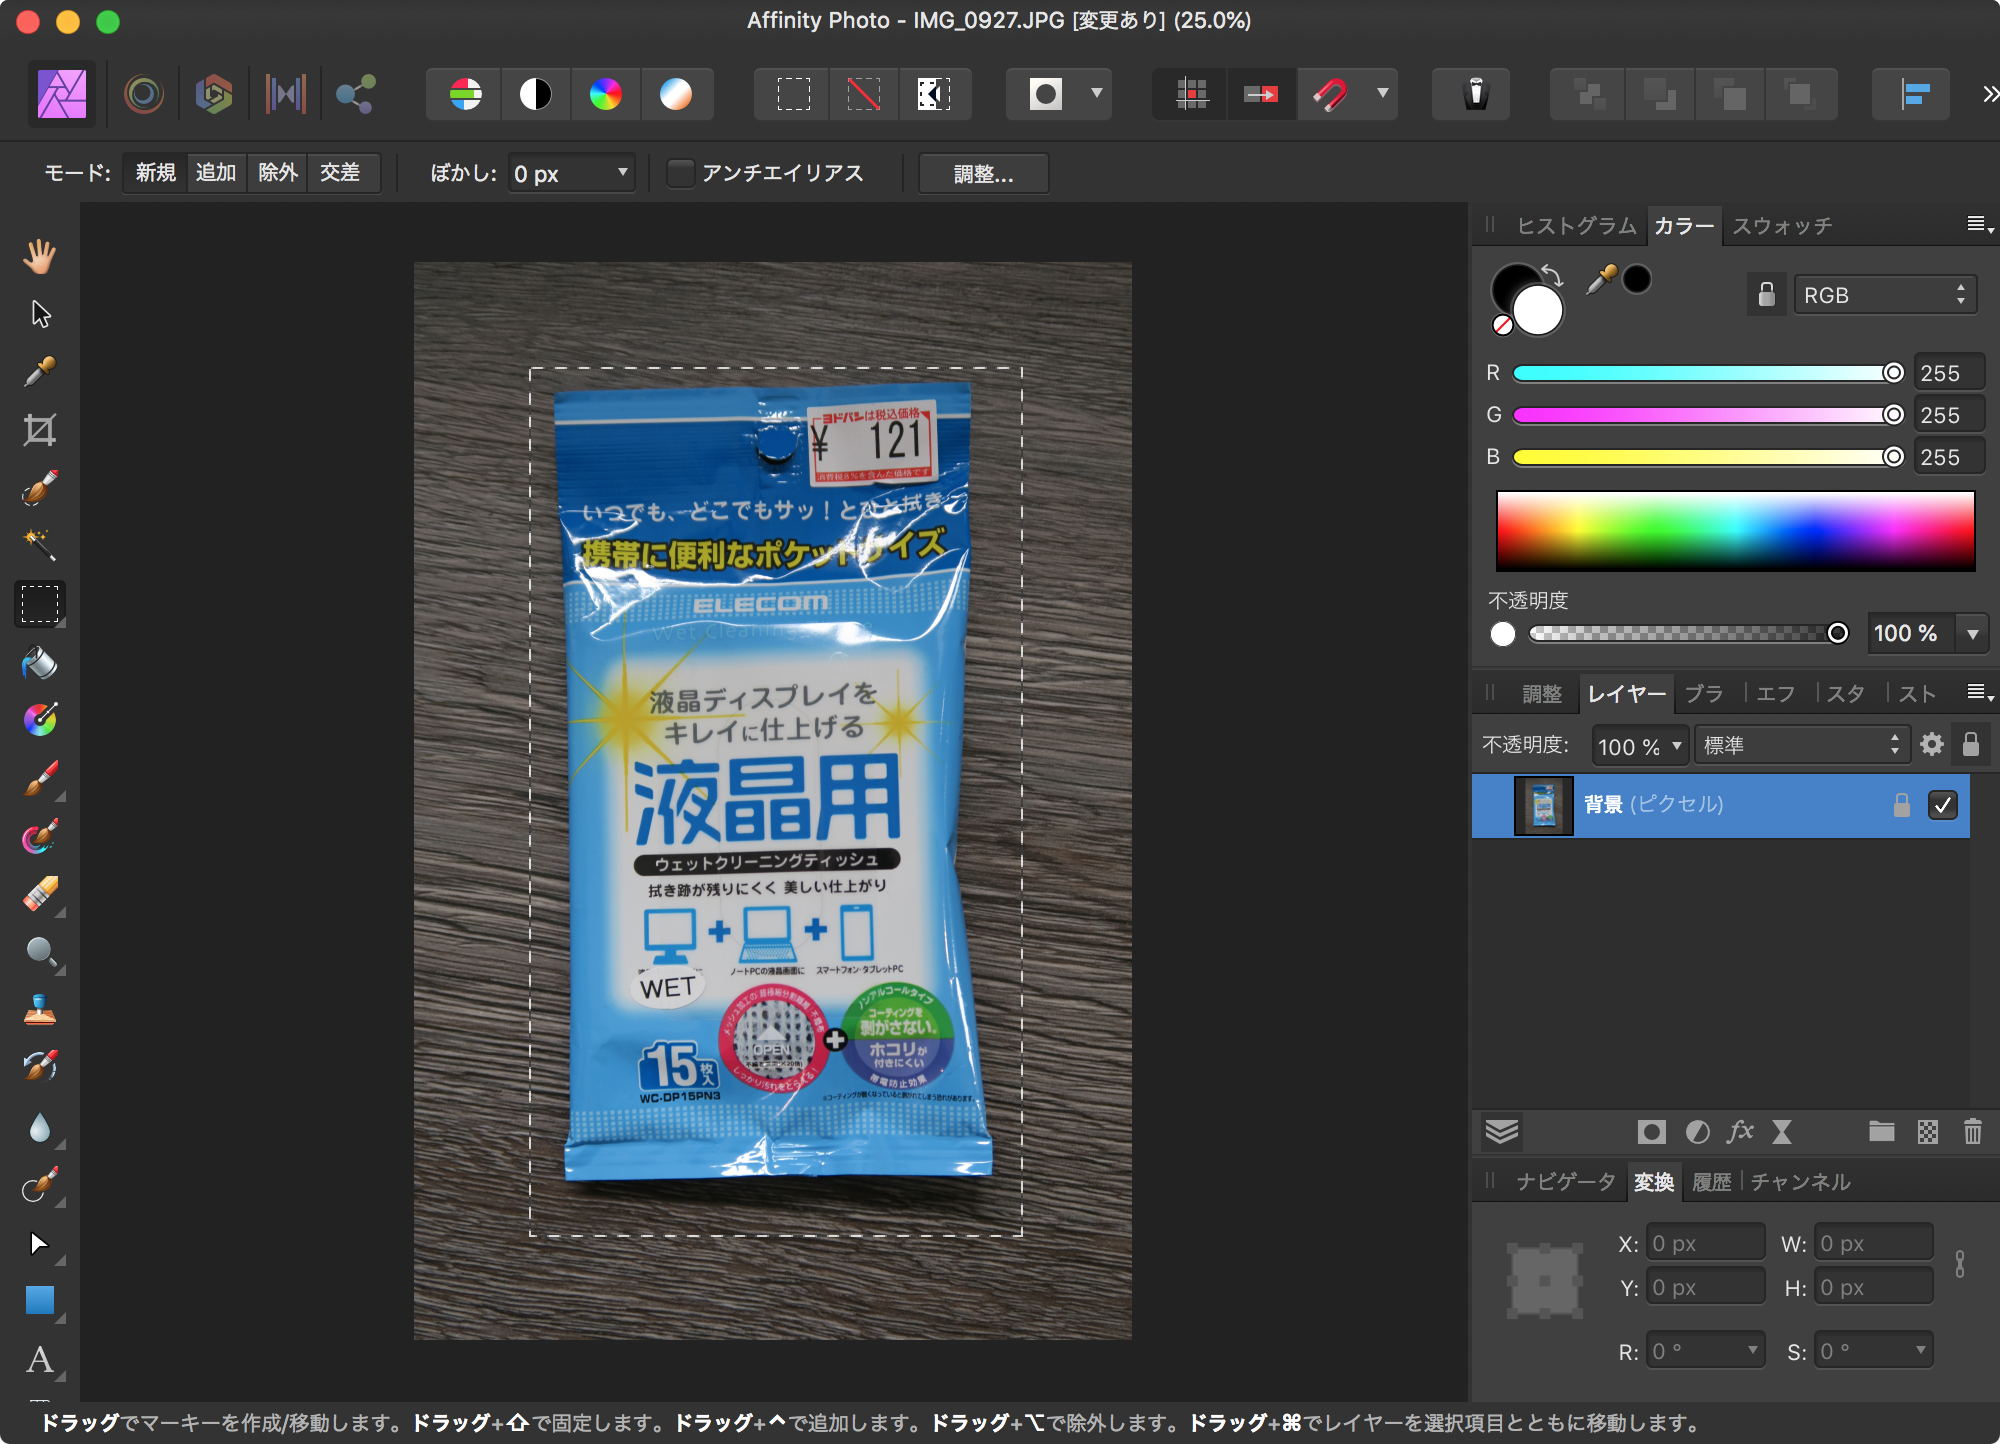The image size is (2000, 1444).
Task: Set selection mode to 新規
Action: [155, 173]
